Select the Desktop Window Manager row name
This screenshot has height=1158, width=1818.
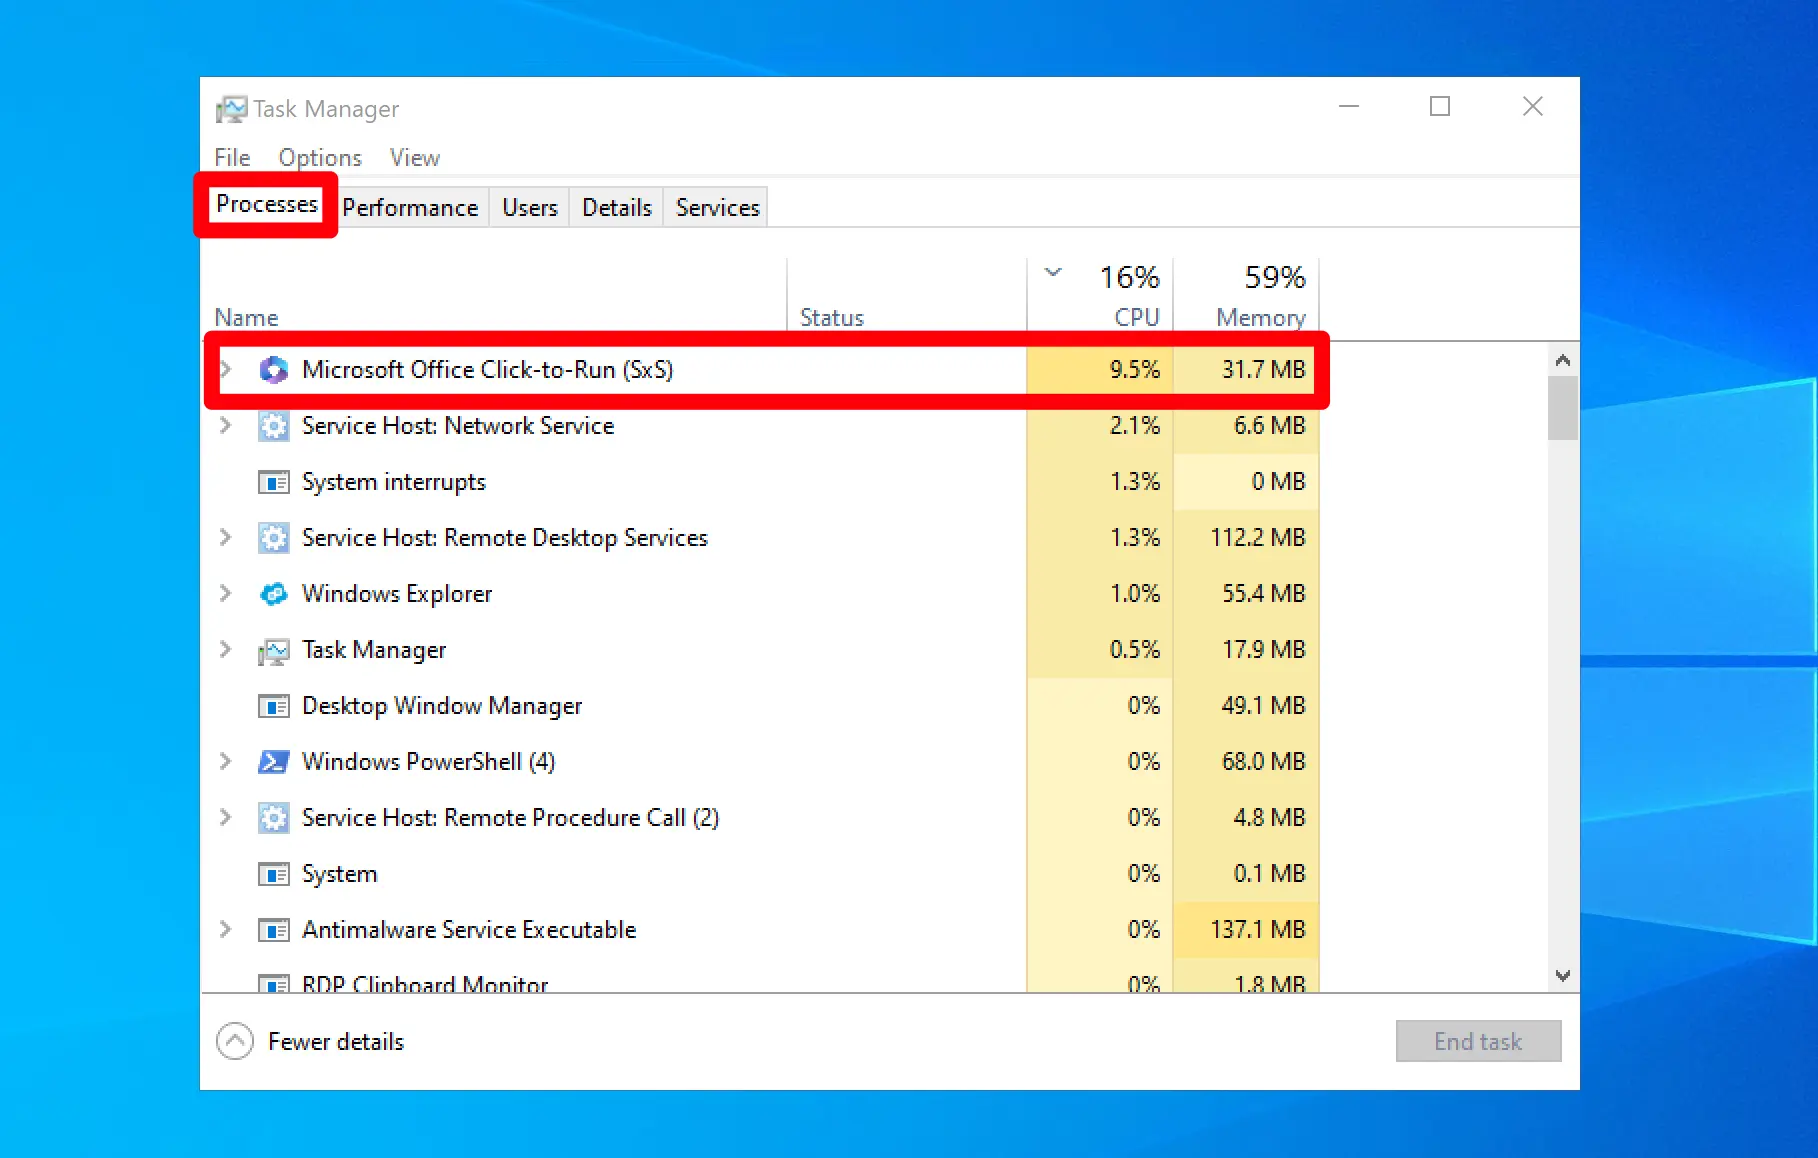[x=442, y=706]
